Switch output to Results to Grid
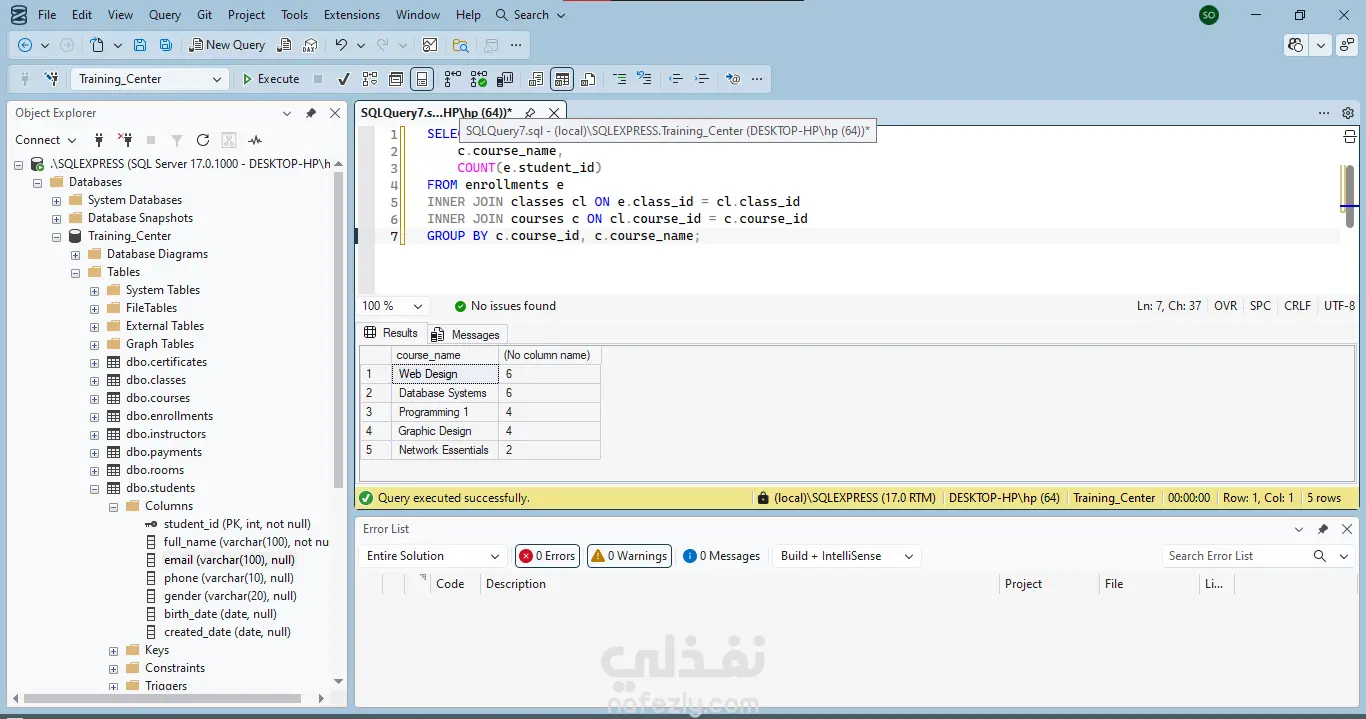 pos(562,79)
